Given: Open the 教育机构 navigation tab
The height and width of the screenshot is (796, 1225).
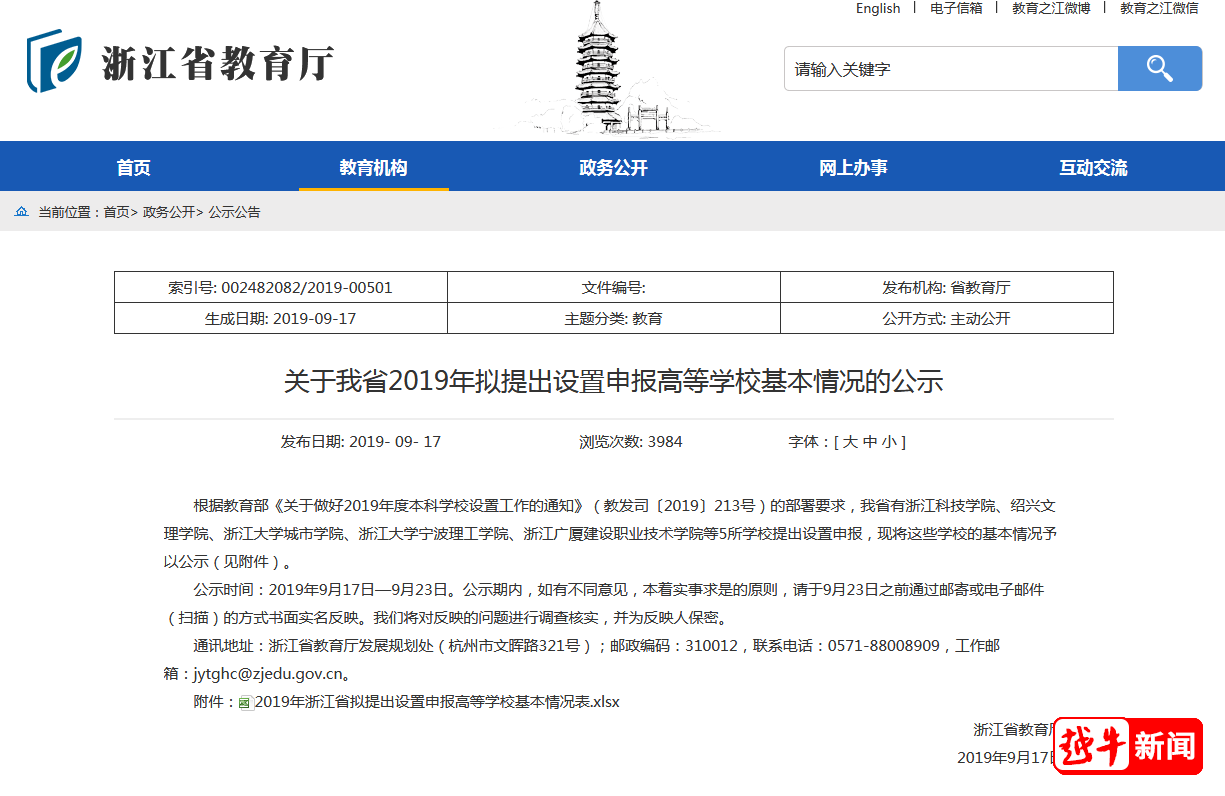Looking at the screenshot, I should coord(373,167).
